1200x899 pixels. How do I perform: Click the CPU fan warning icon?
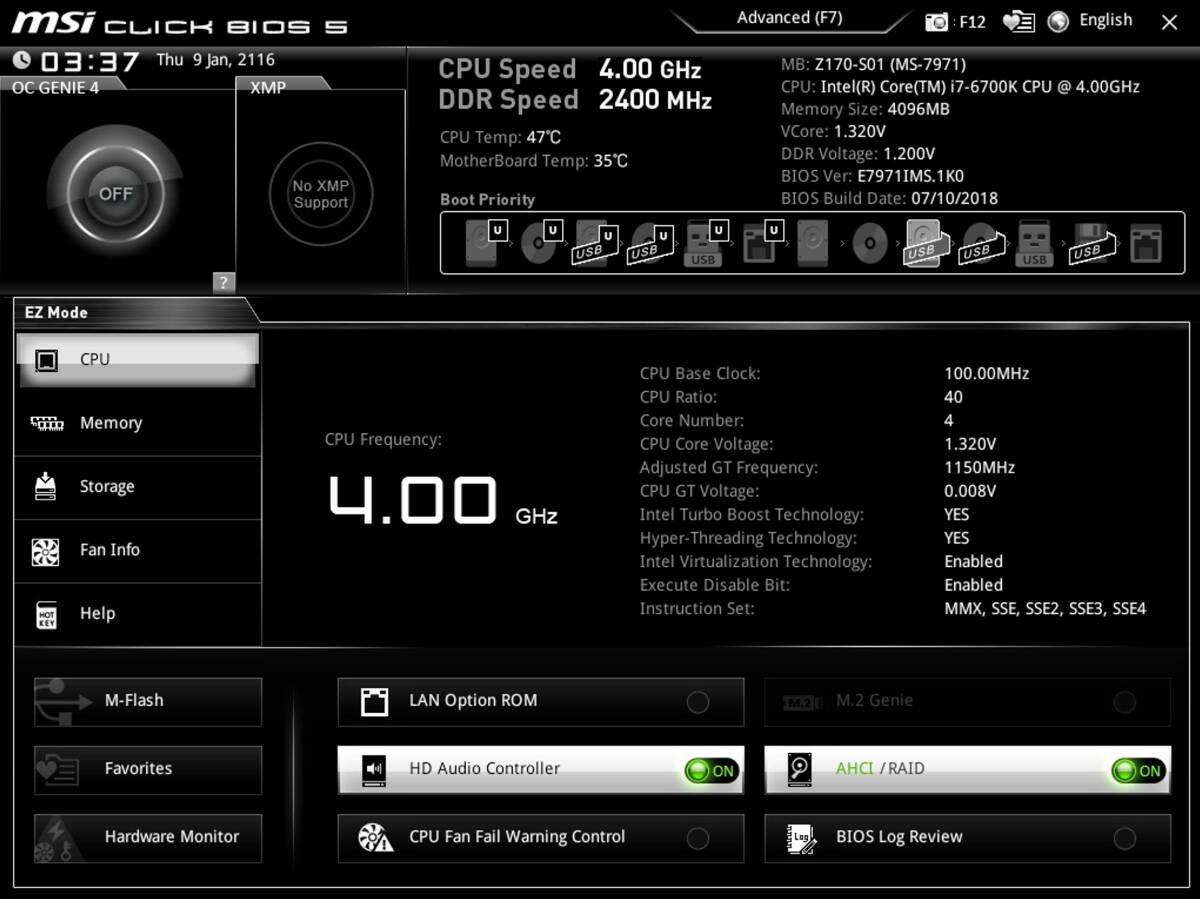pyautogui.click(x=375, y=837)
